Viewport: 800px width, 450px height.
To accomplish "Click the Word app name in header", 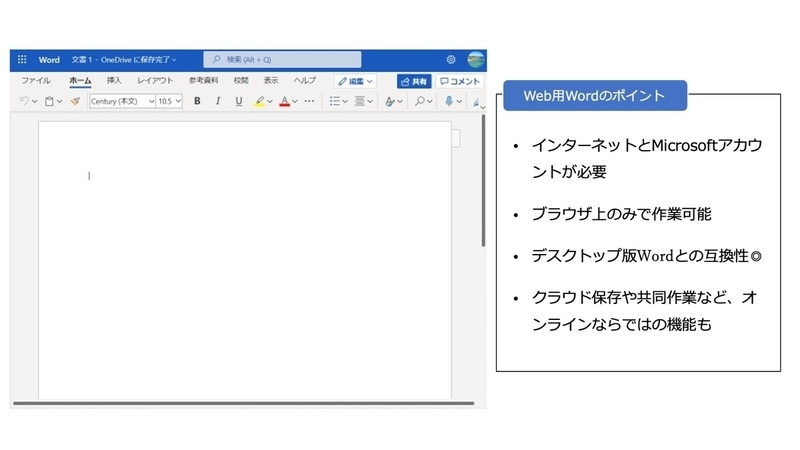I will 49,60.
